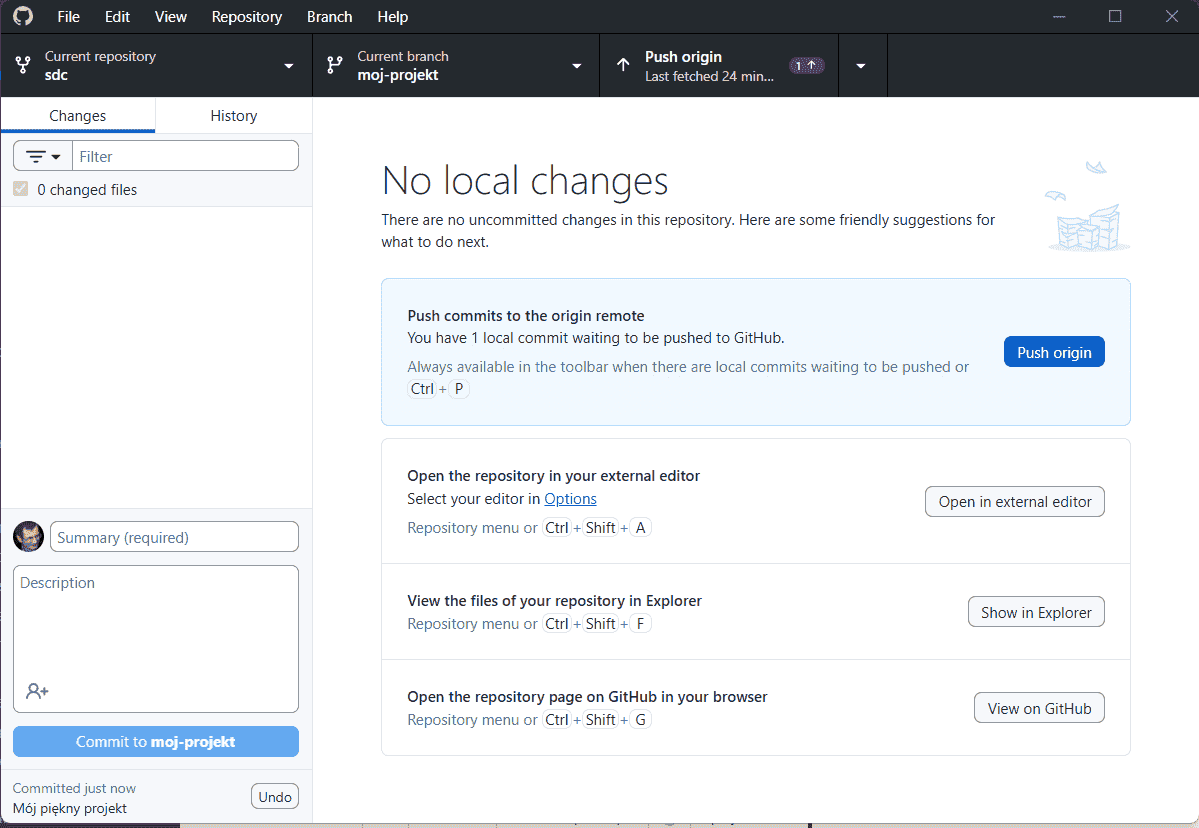Click the Summary (required) input field

click(x=173, y=536)
